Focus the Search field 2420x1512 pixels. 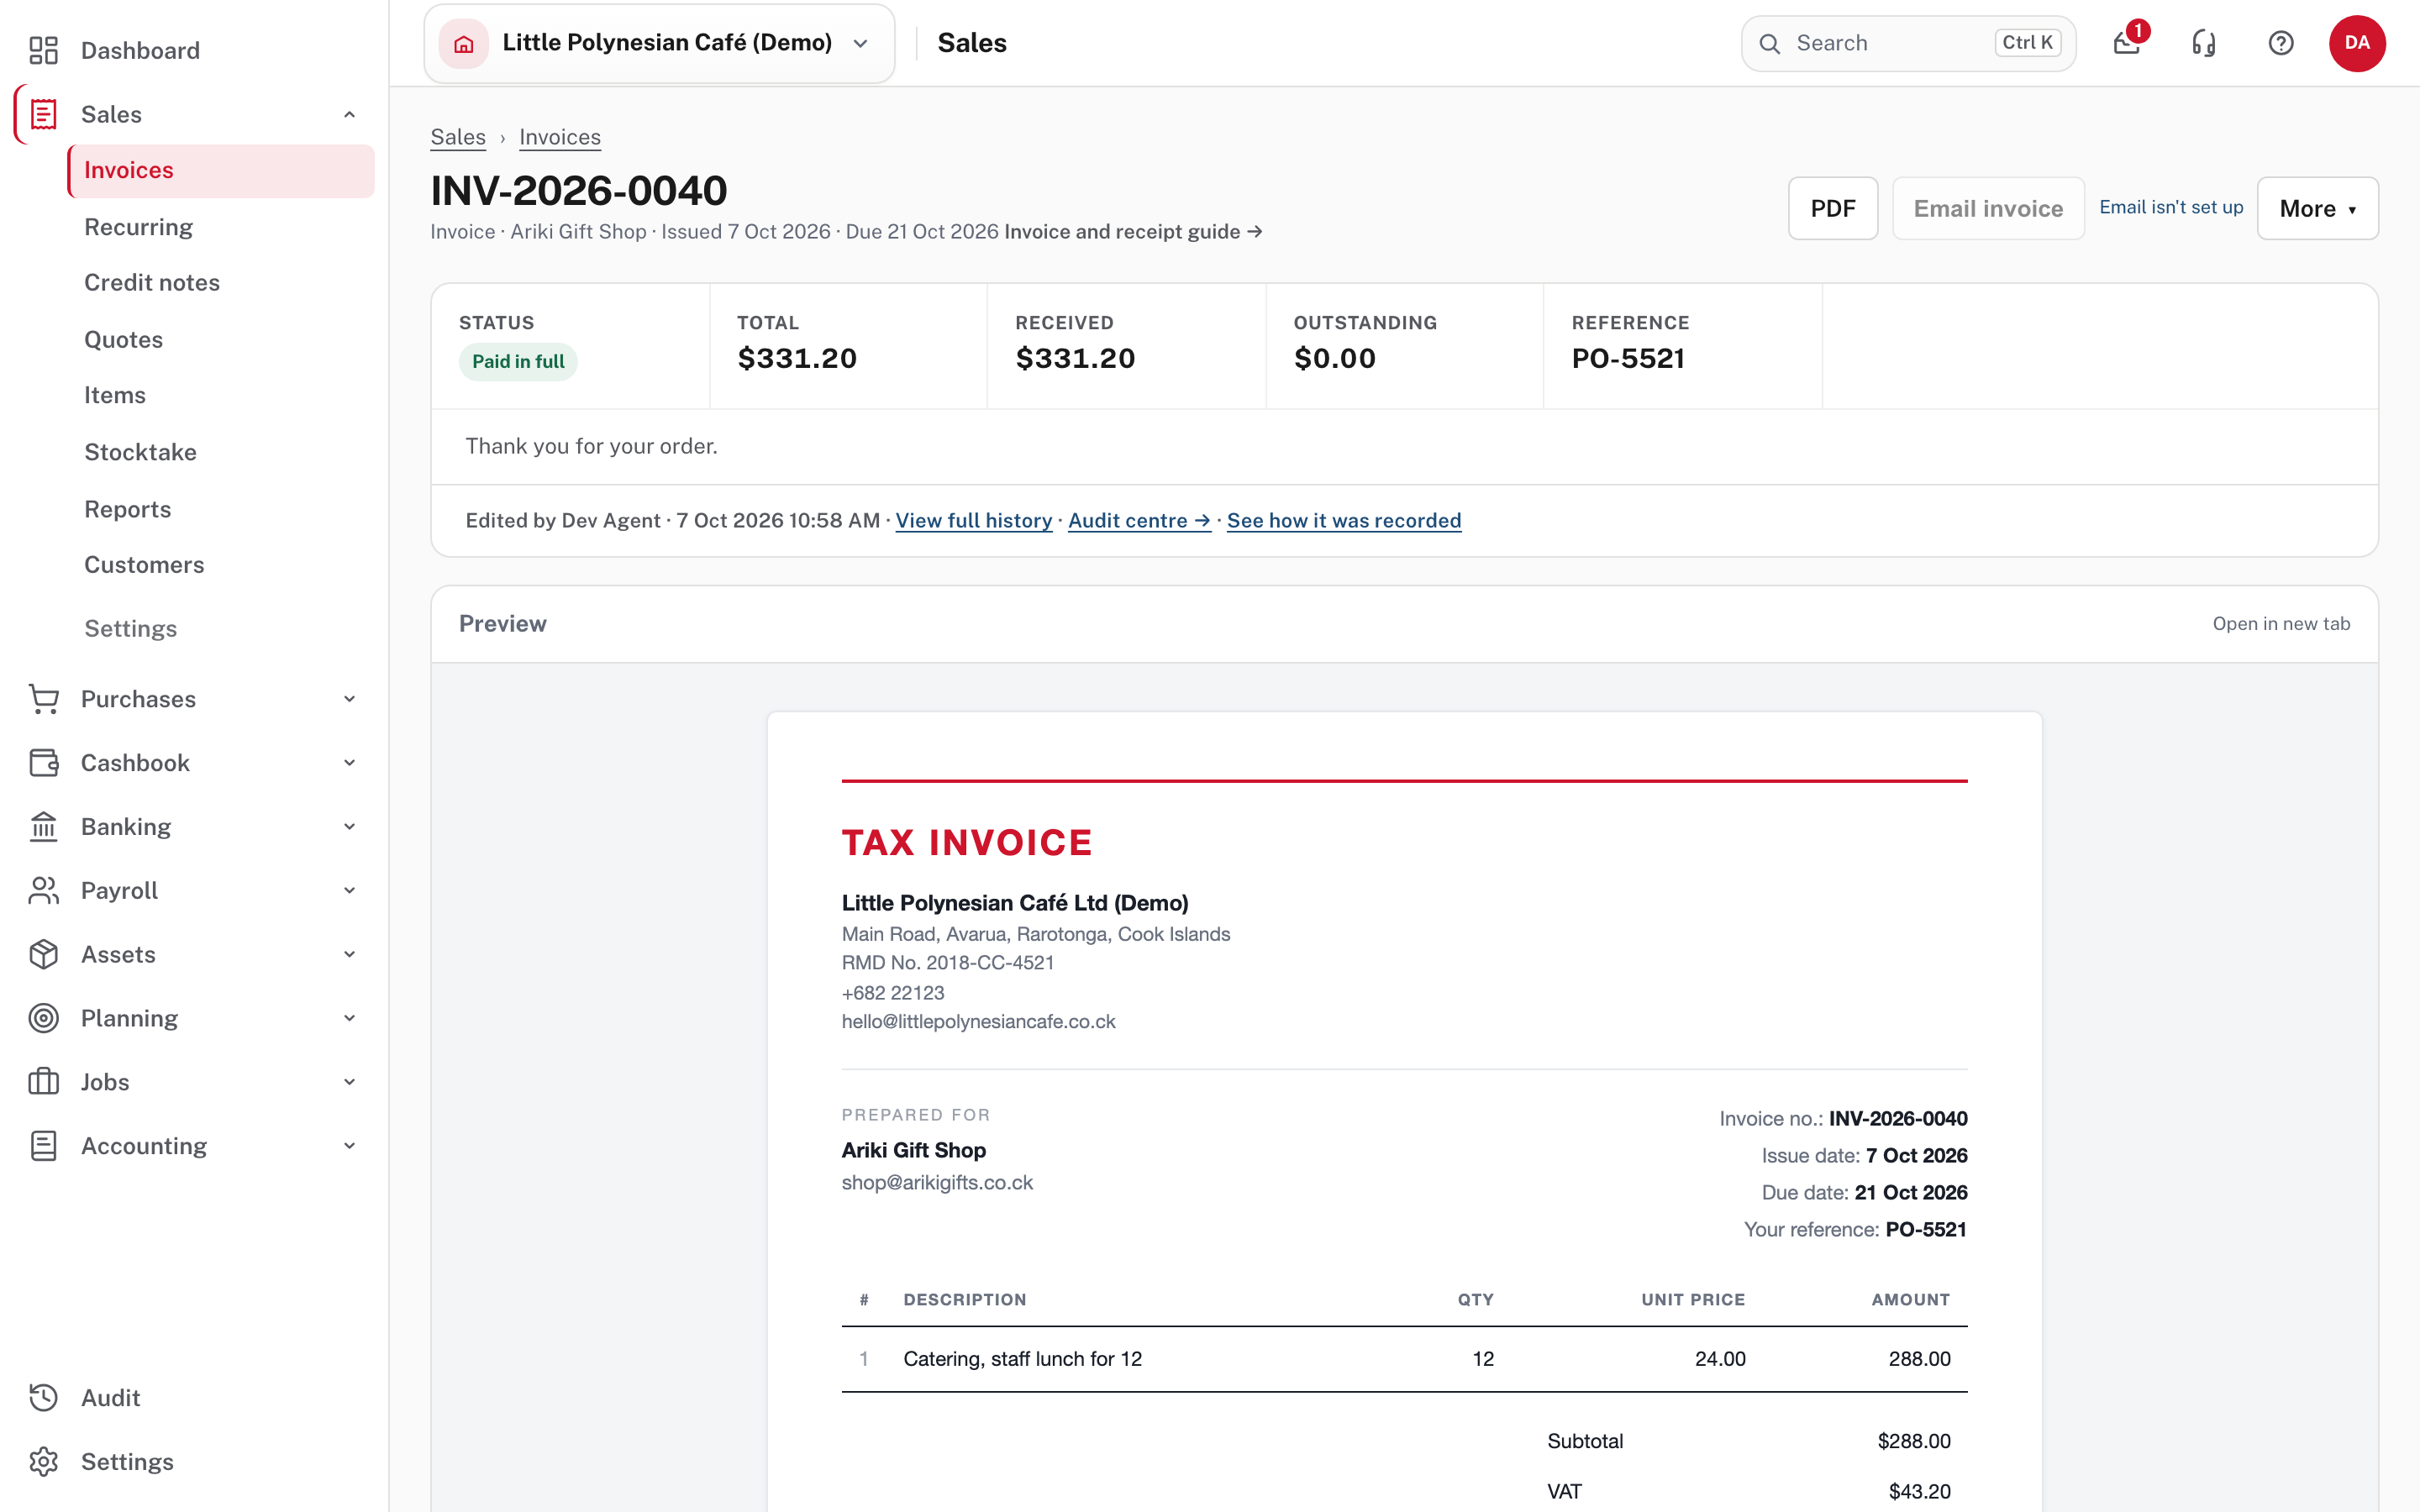[x=1908, y=43]
